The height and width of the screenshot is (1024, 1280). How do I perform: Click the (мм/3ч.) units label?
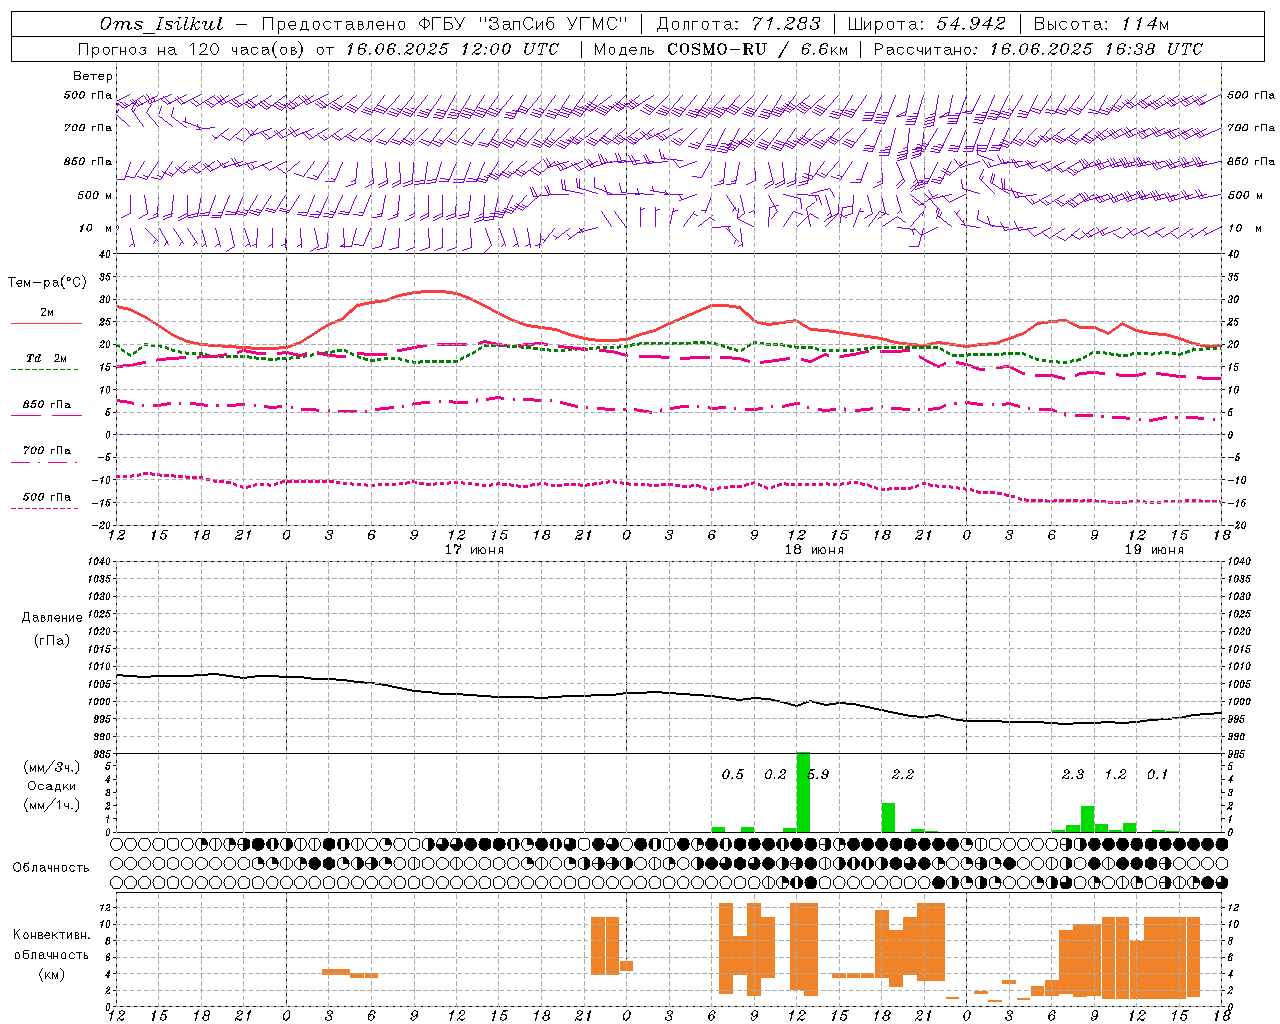(52, 767)
